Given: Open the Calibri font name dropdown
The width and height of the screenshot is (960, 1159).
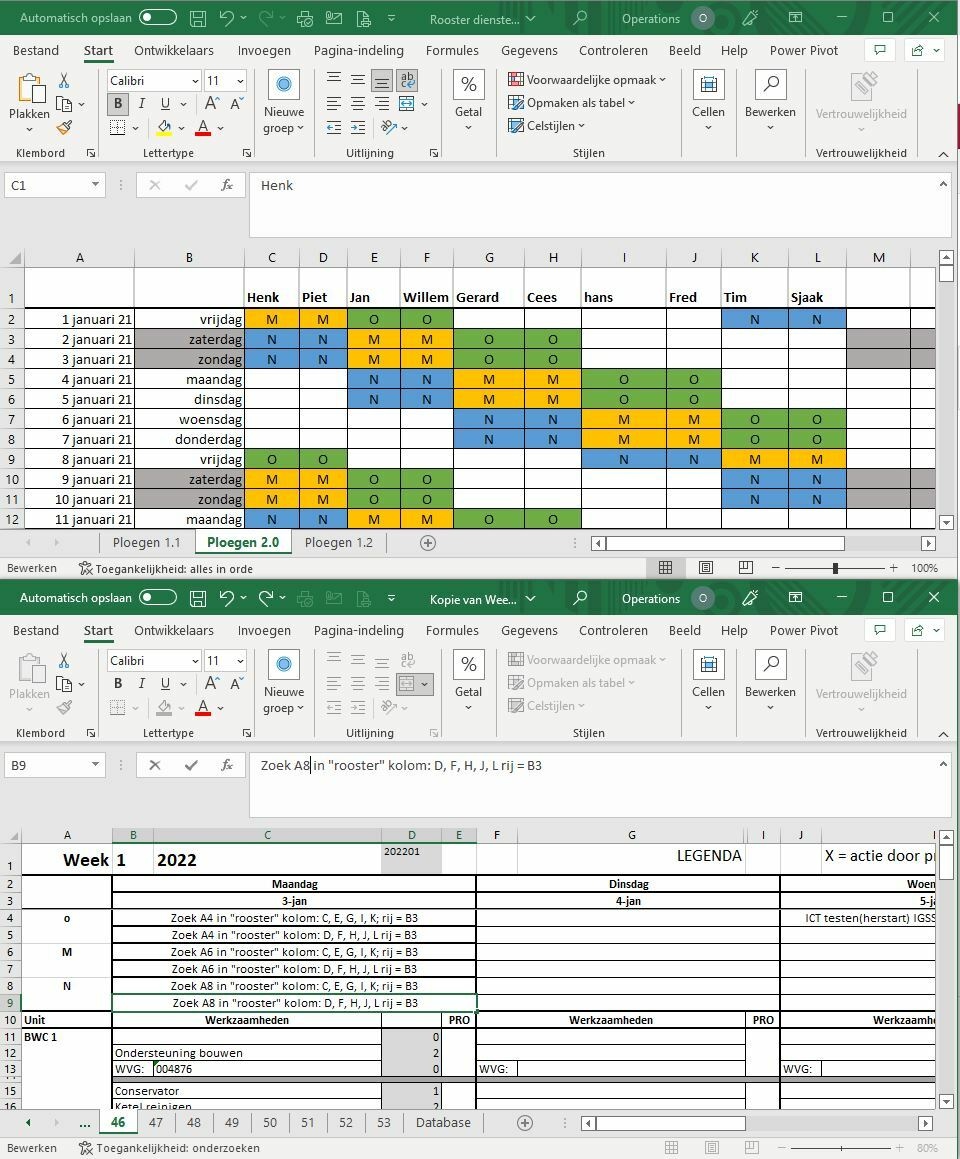Looking at the screenshot, I should [x=196, y=80].
